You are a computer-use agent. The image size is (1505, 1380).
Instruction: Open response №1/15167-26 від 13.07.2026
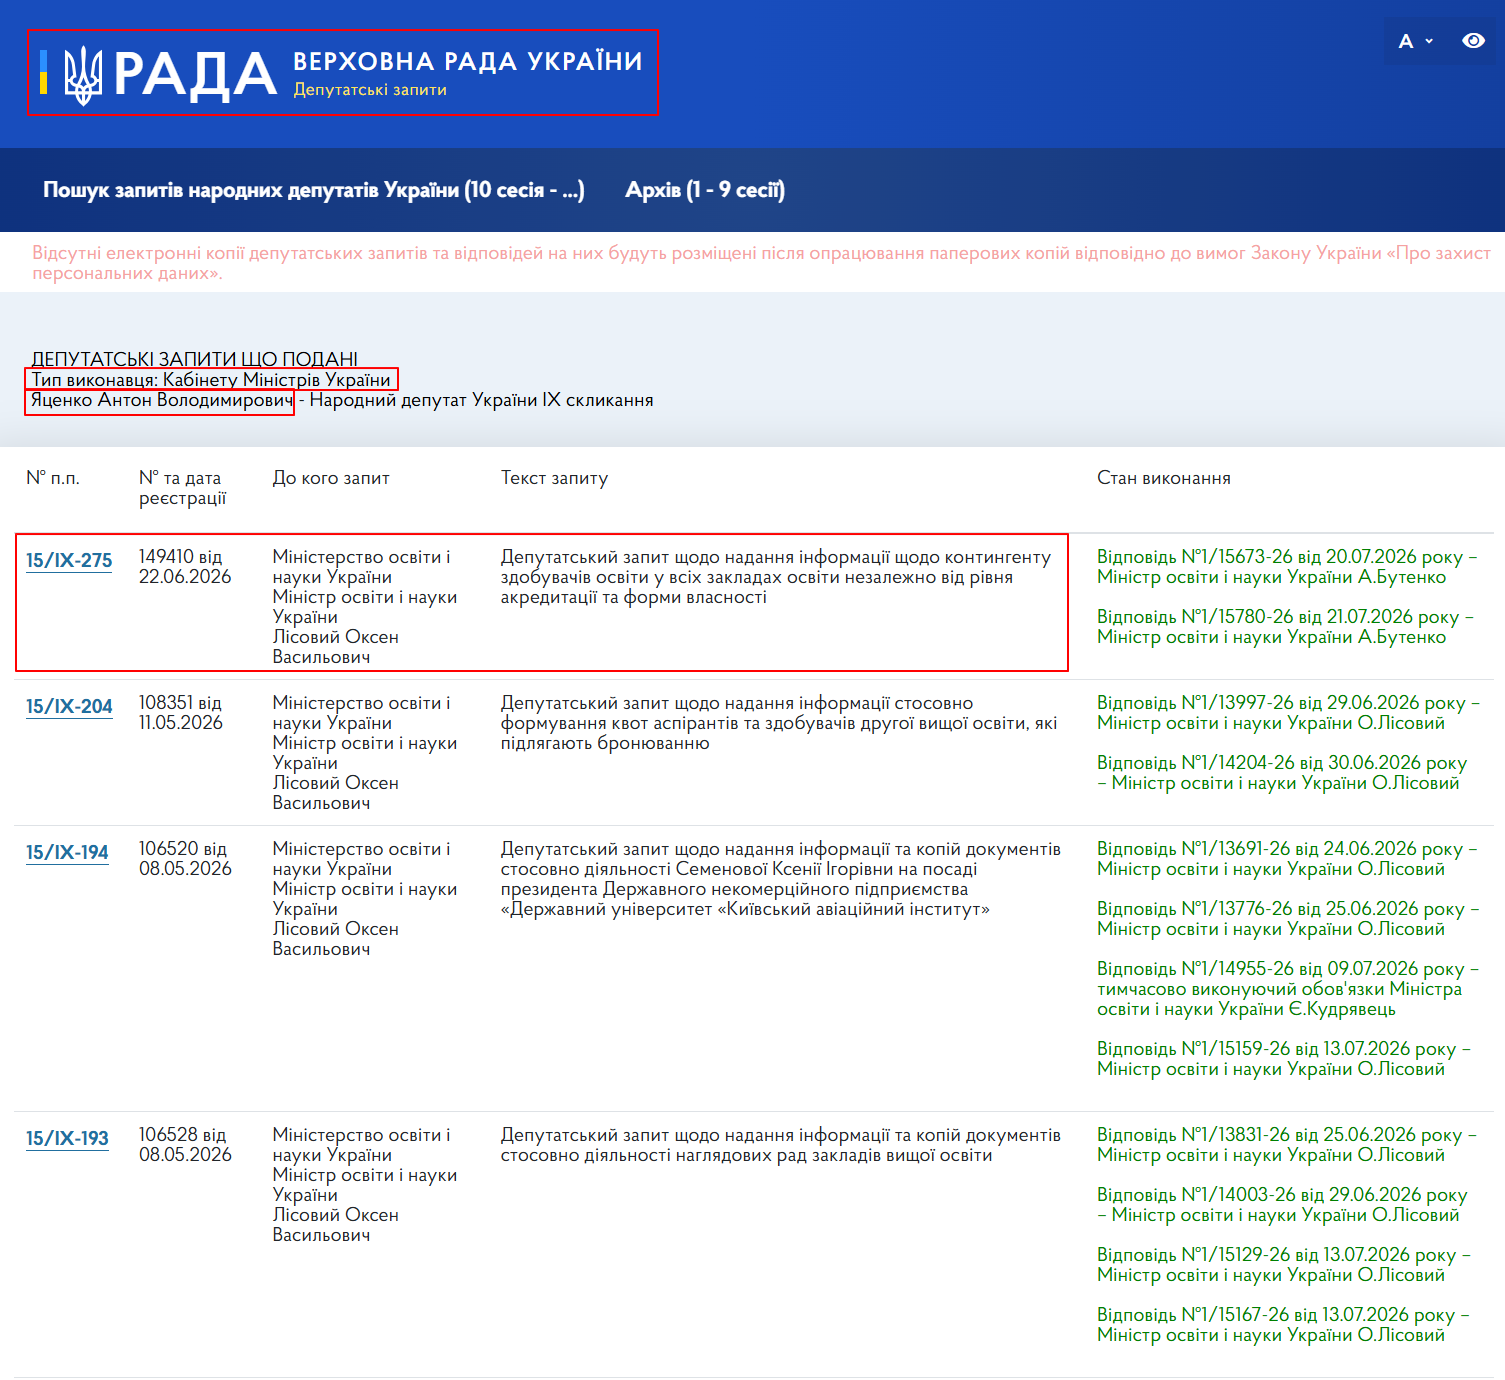pos(1283,1325)
